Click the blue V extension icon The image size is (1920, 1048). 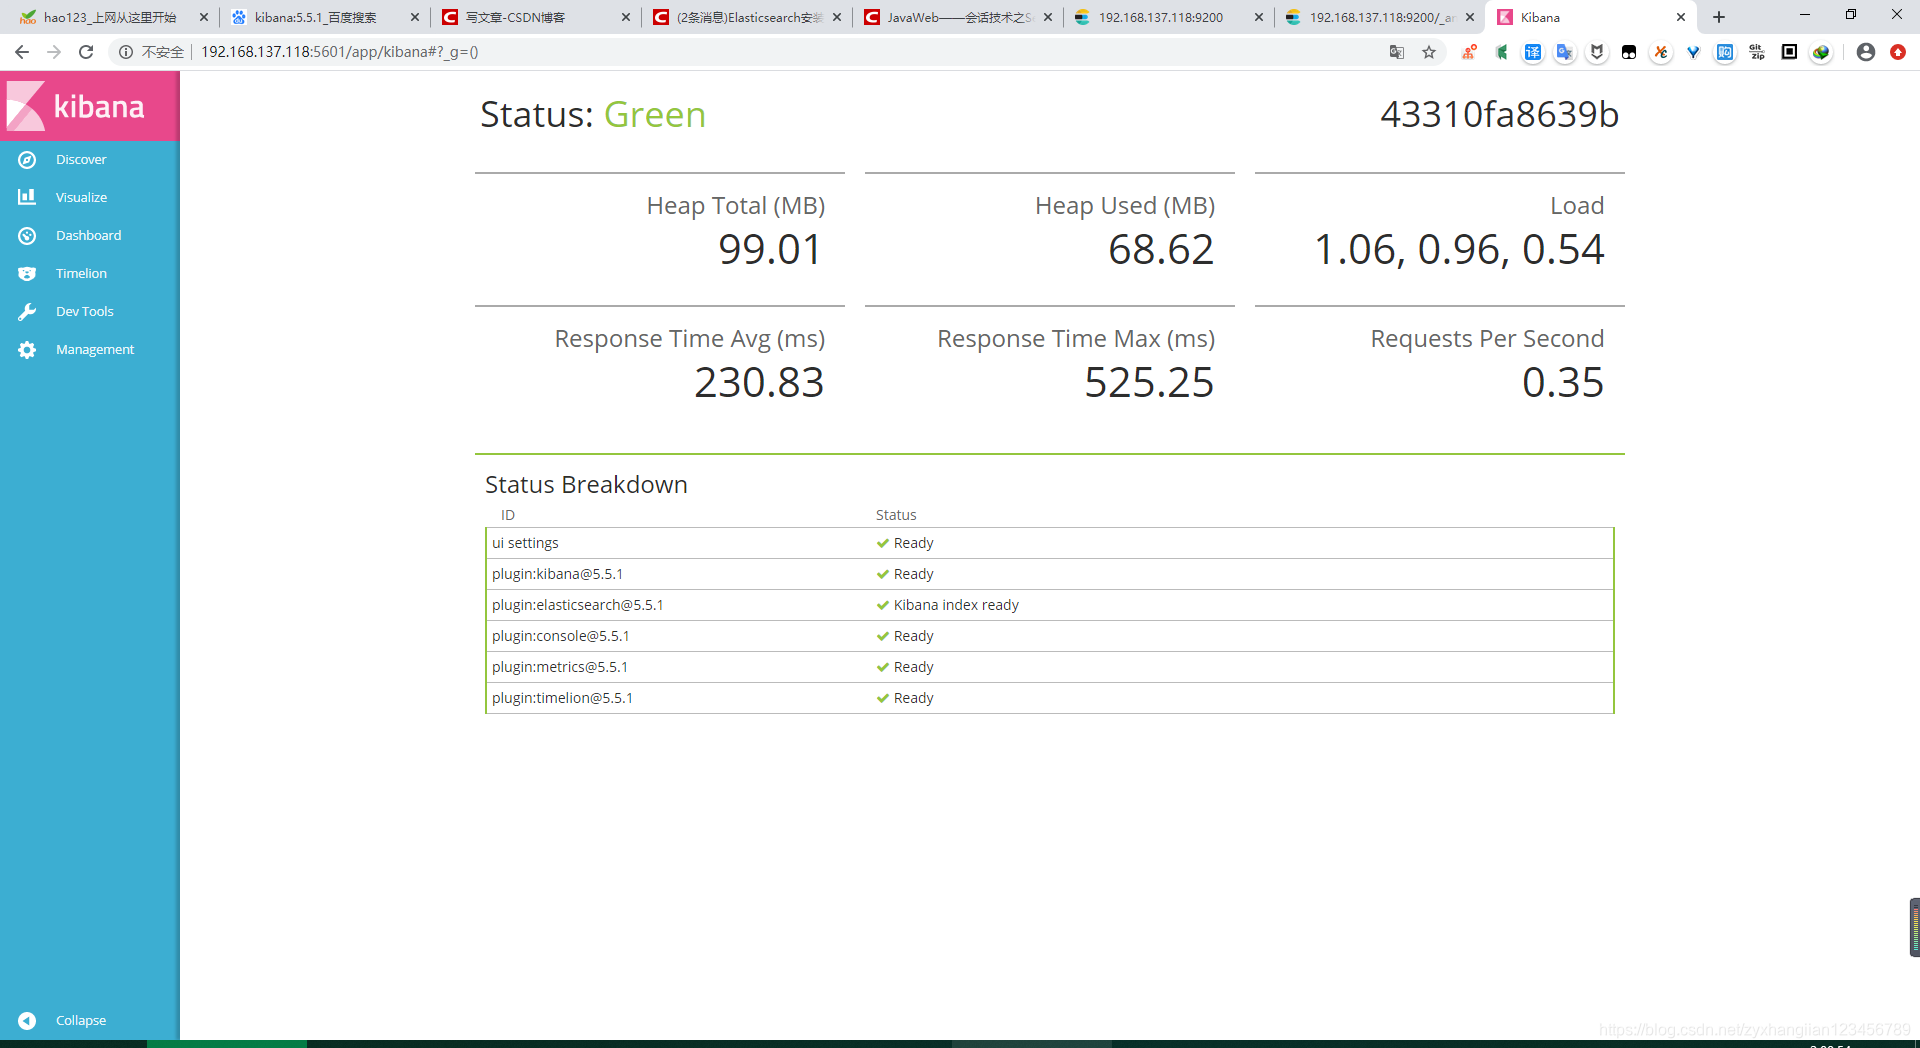(1693, 52)
